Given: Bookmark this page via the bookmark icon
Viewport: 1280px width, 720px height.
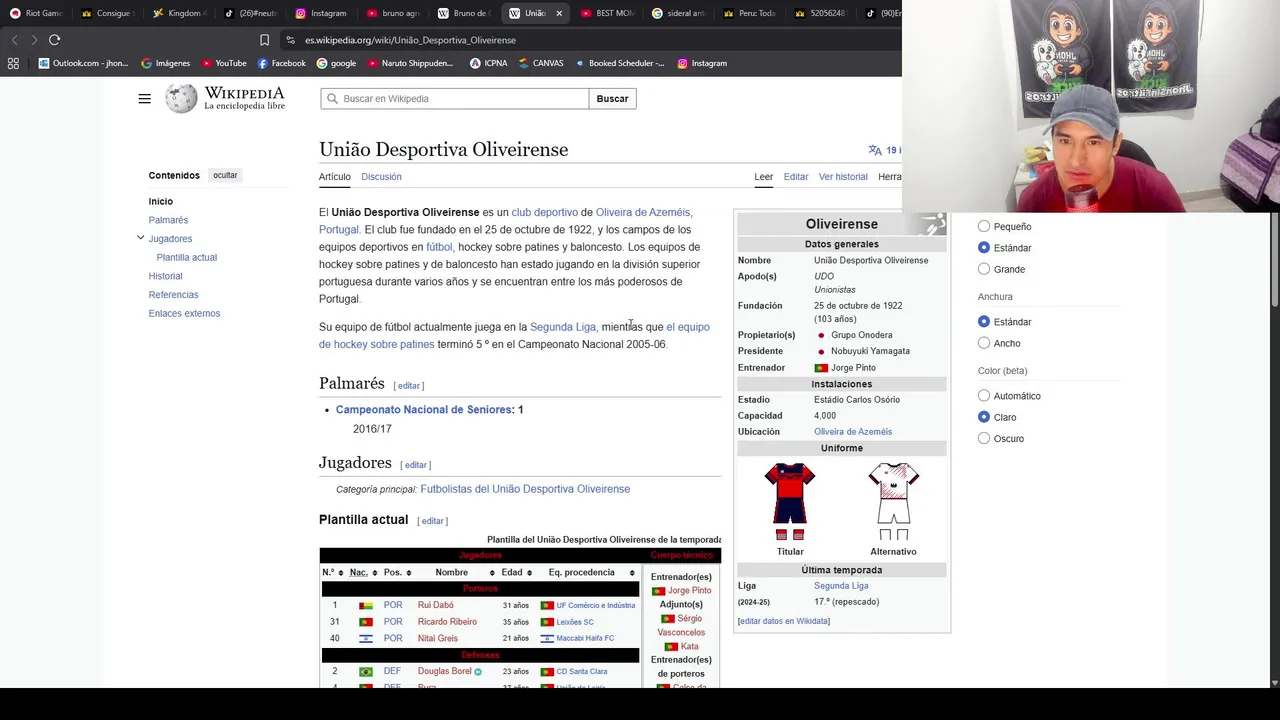Looking at the screenshot, I should coord(264,40).
